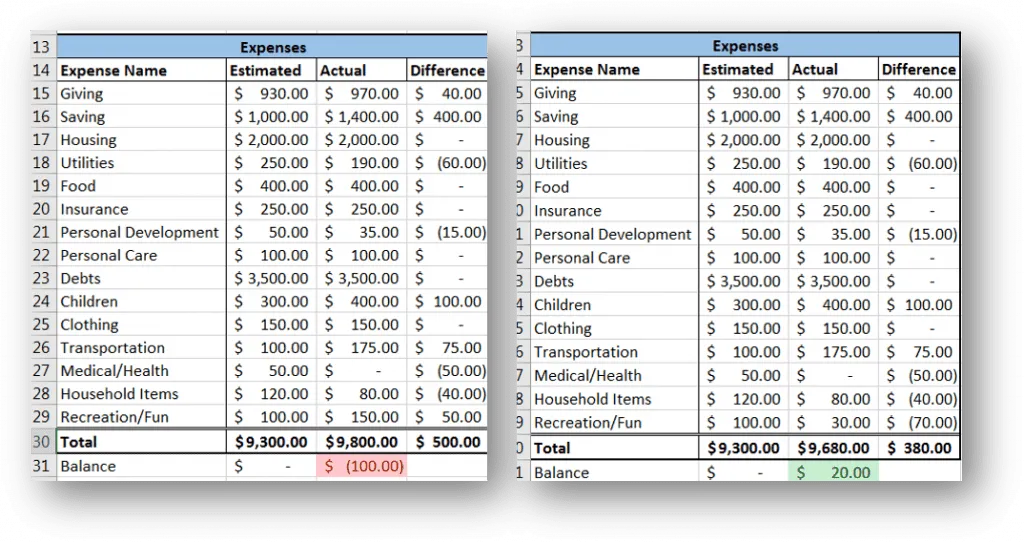The width and height of the screenshot is (1024, 543).
Task: Select Transportation Actual 175.00 in left table
Action: (361, 348)
